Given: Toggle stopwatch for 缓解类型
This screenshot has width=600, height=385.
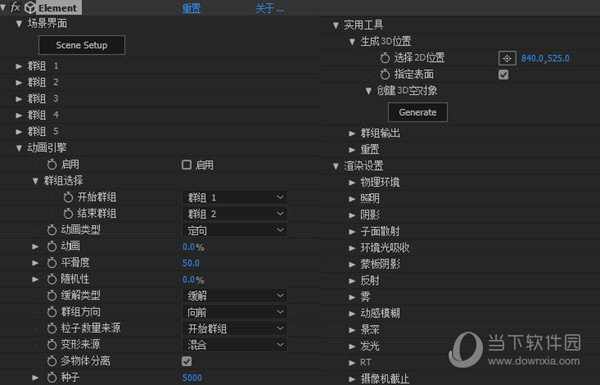Looking at the screenshot, I should point(52,295).
